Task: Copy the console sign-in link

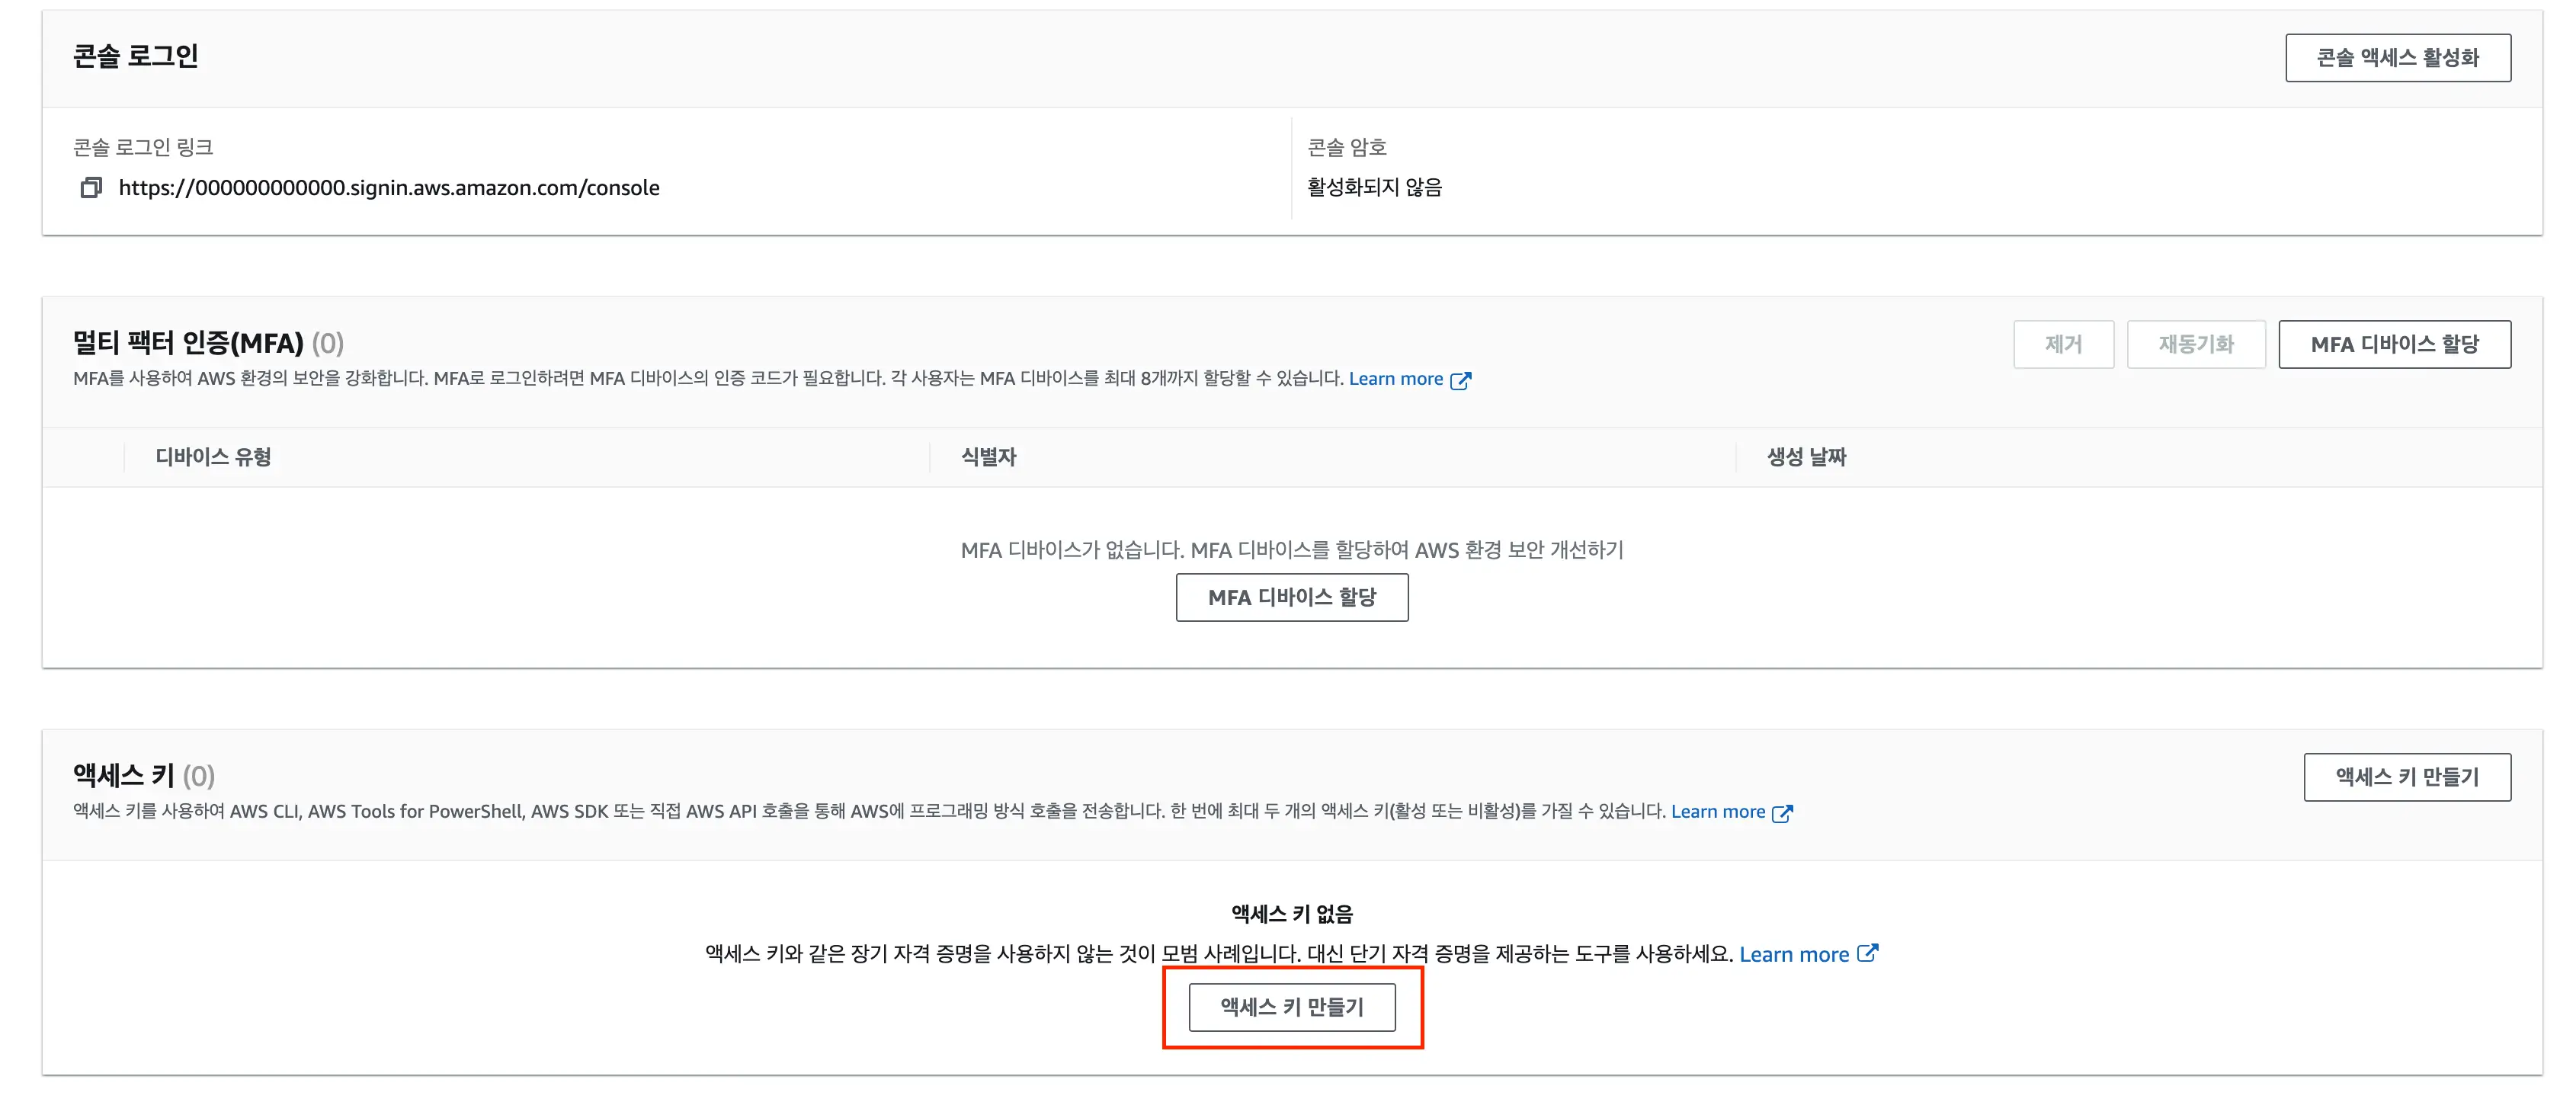Action: 91,188
